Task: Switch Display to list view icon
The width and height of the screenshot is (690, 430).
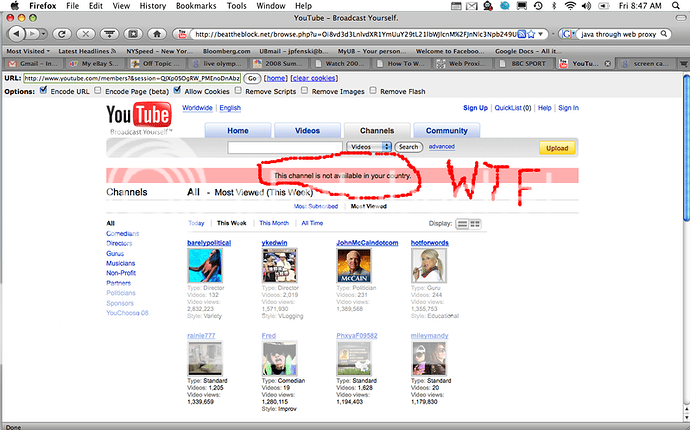Action: pos(462,224)
